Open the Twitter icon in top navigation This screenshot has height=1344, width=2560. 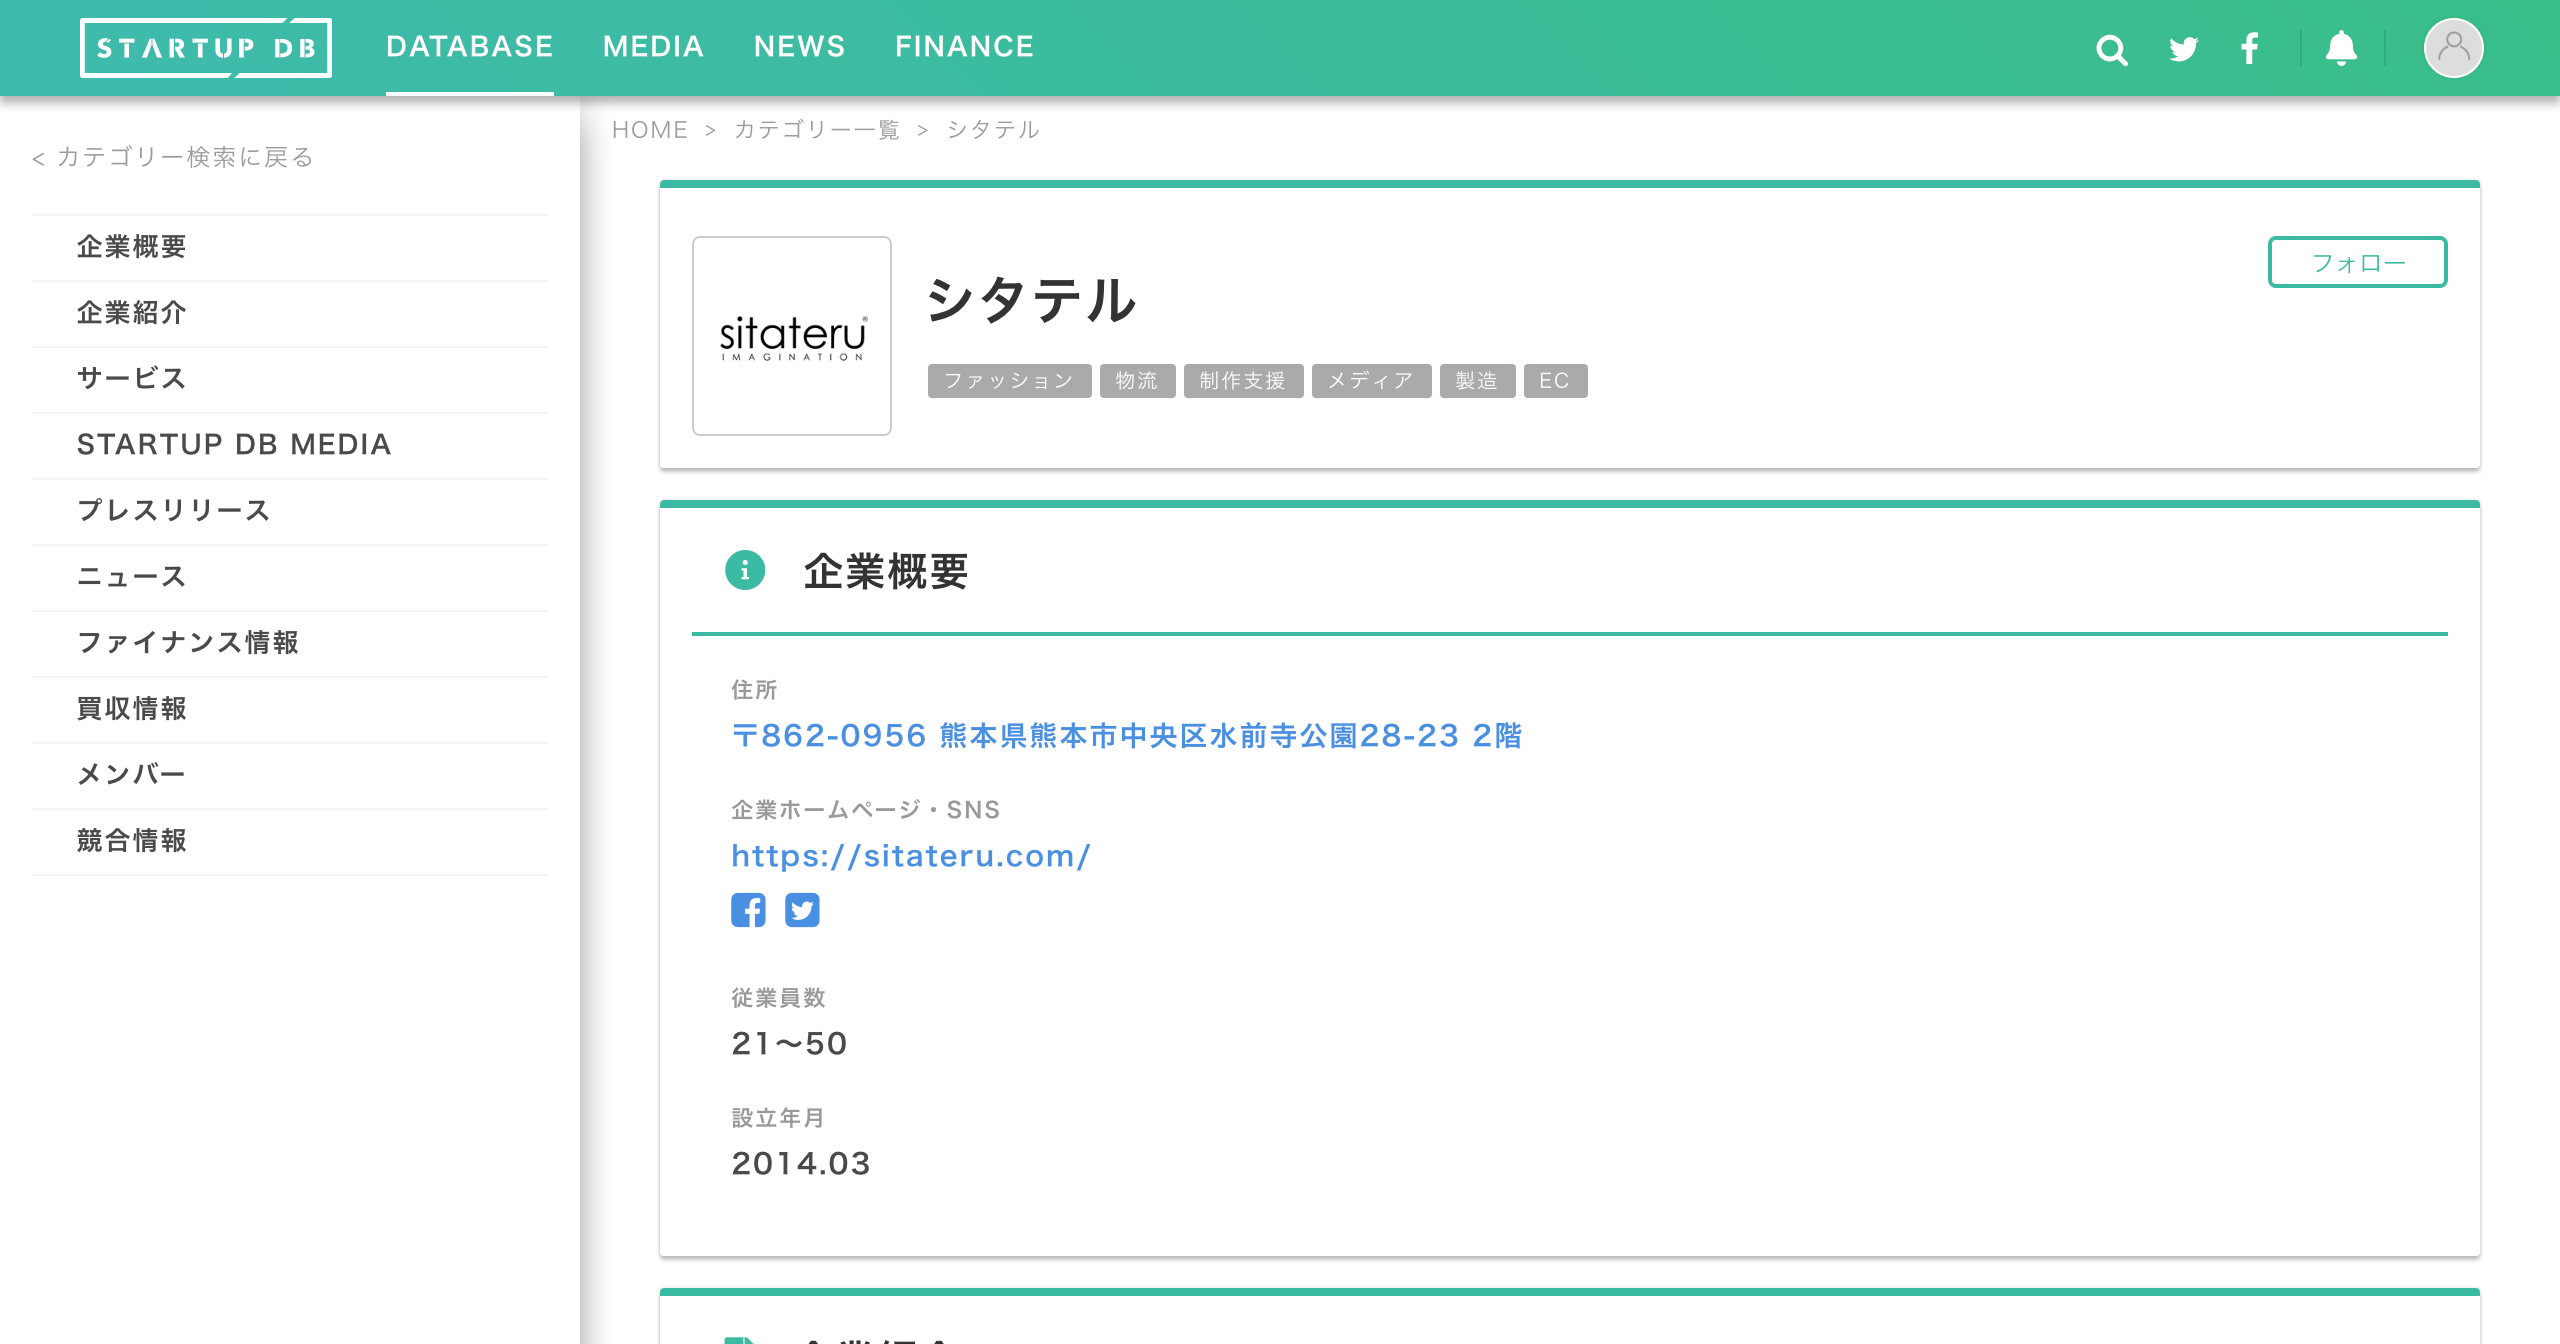coord(2183,49)
